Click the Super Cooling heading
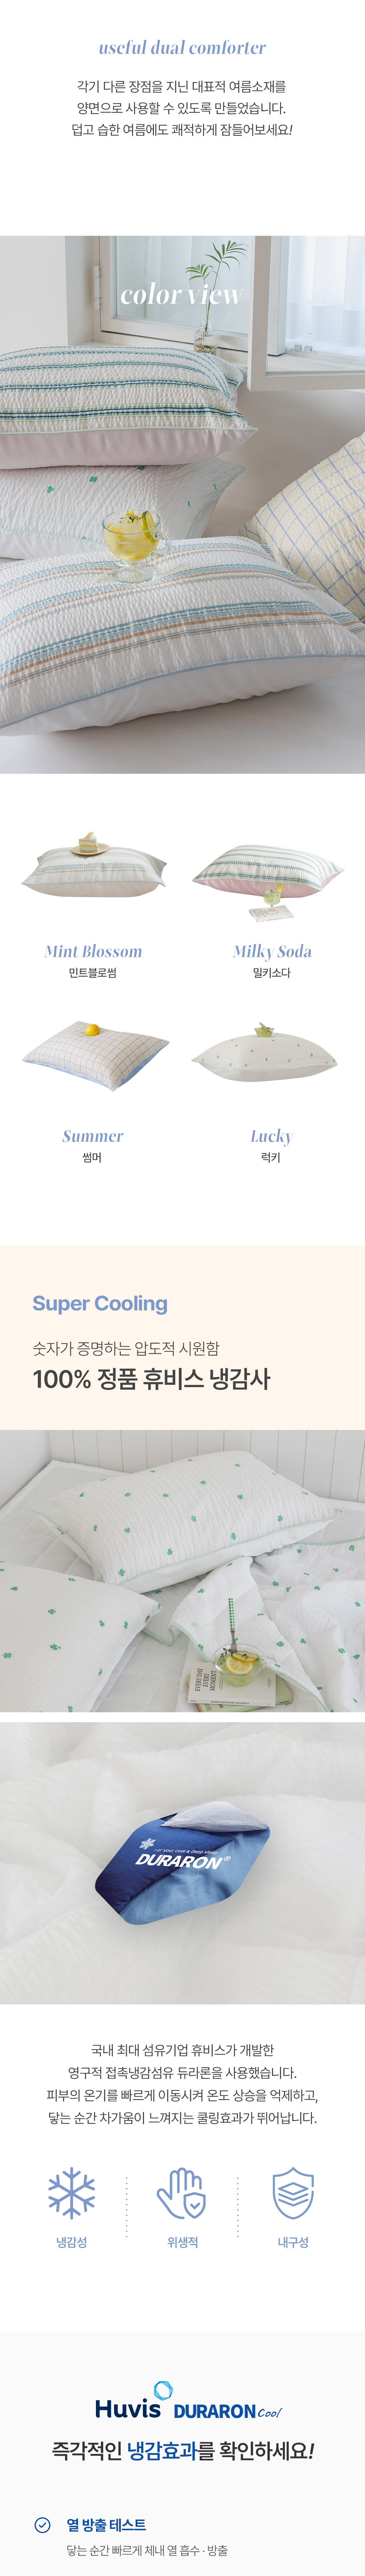365x2576 pixels. [x=100, y=1303]
